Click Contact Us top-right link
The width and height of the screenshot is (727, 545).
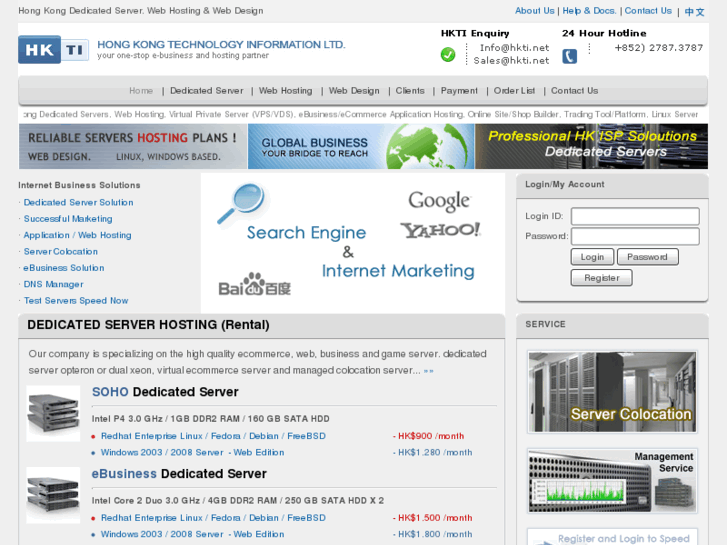click(648, 11)
